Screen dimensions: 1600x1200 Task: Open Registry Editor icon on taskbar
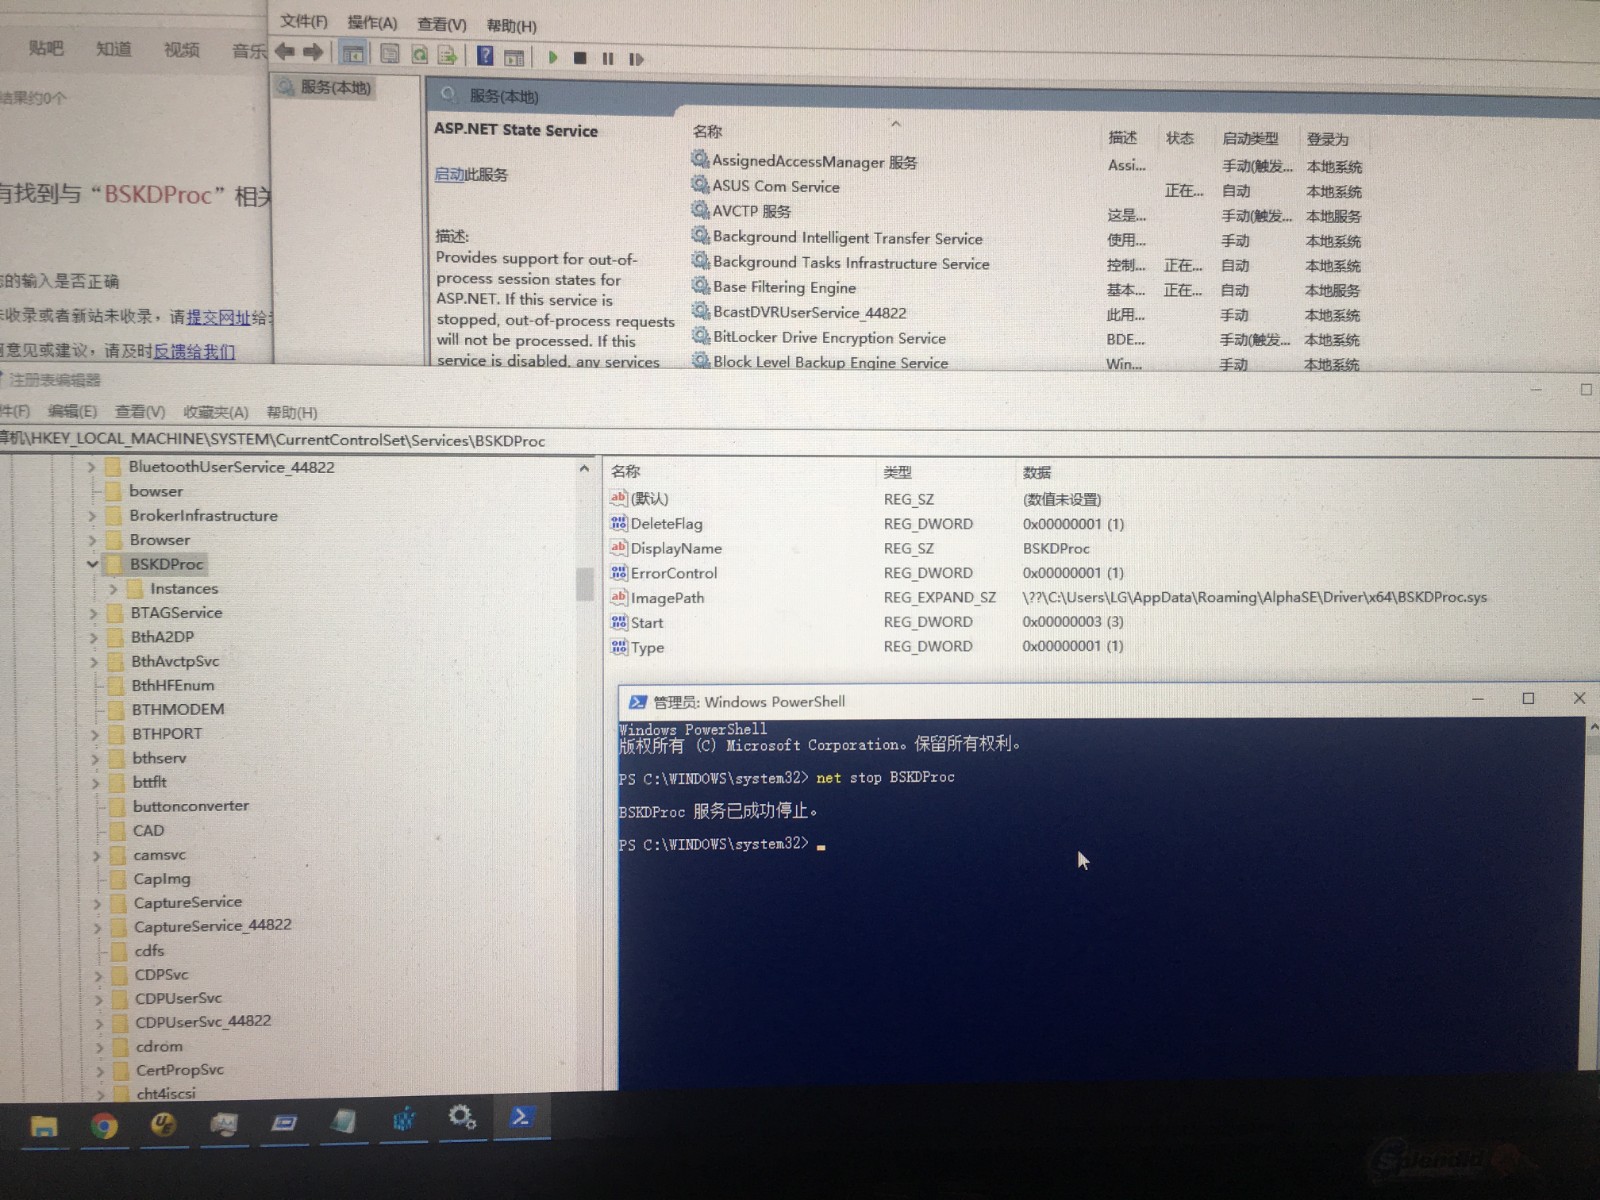(403, 1120)
